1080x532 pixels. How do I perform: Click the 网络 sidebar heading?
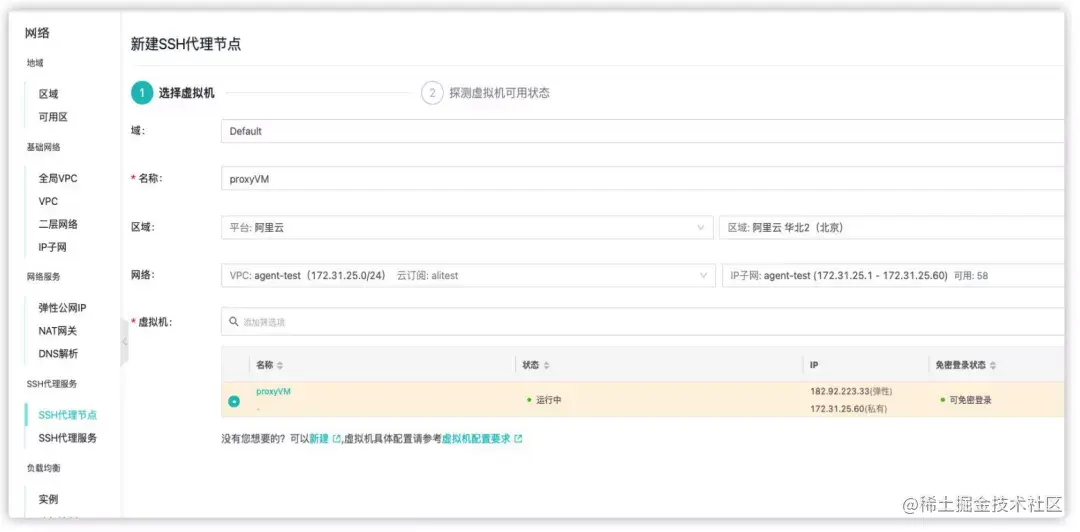click(37, 33)
